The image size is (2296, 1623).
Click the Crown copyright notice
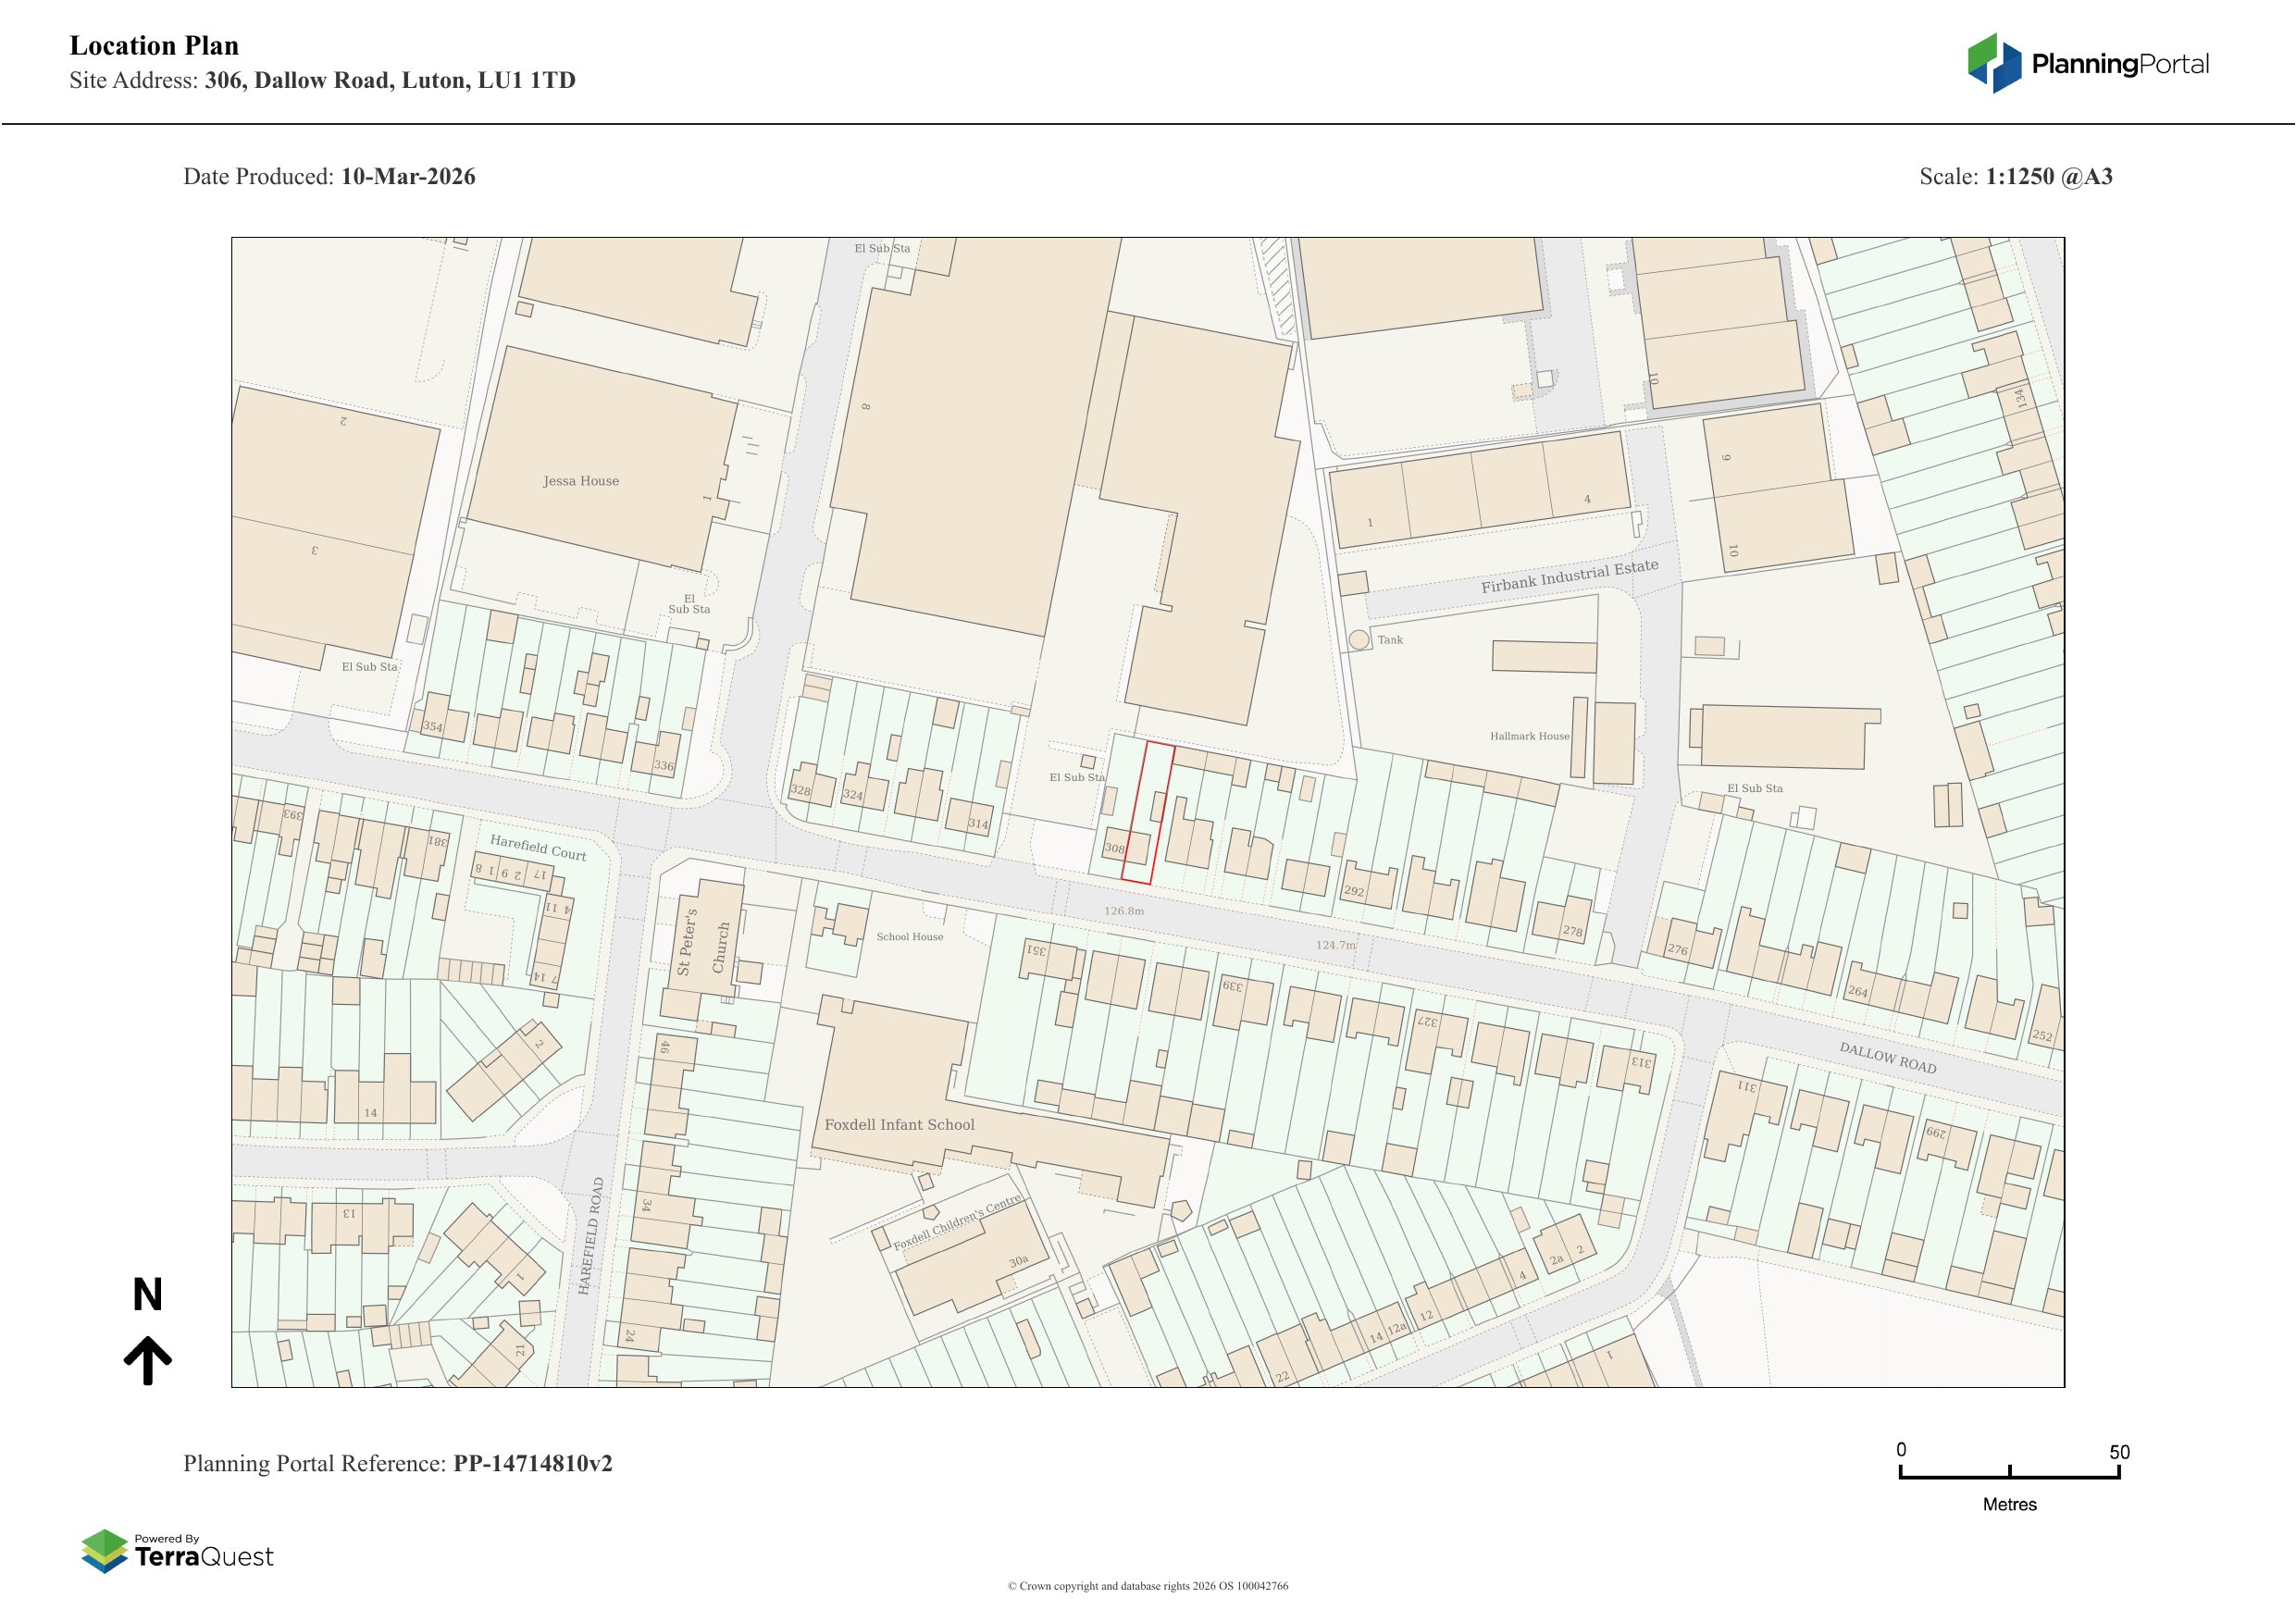[1147, 1586]
